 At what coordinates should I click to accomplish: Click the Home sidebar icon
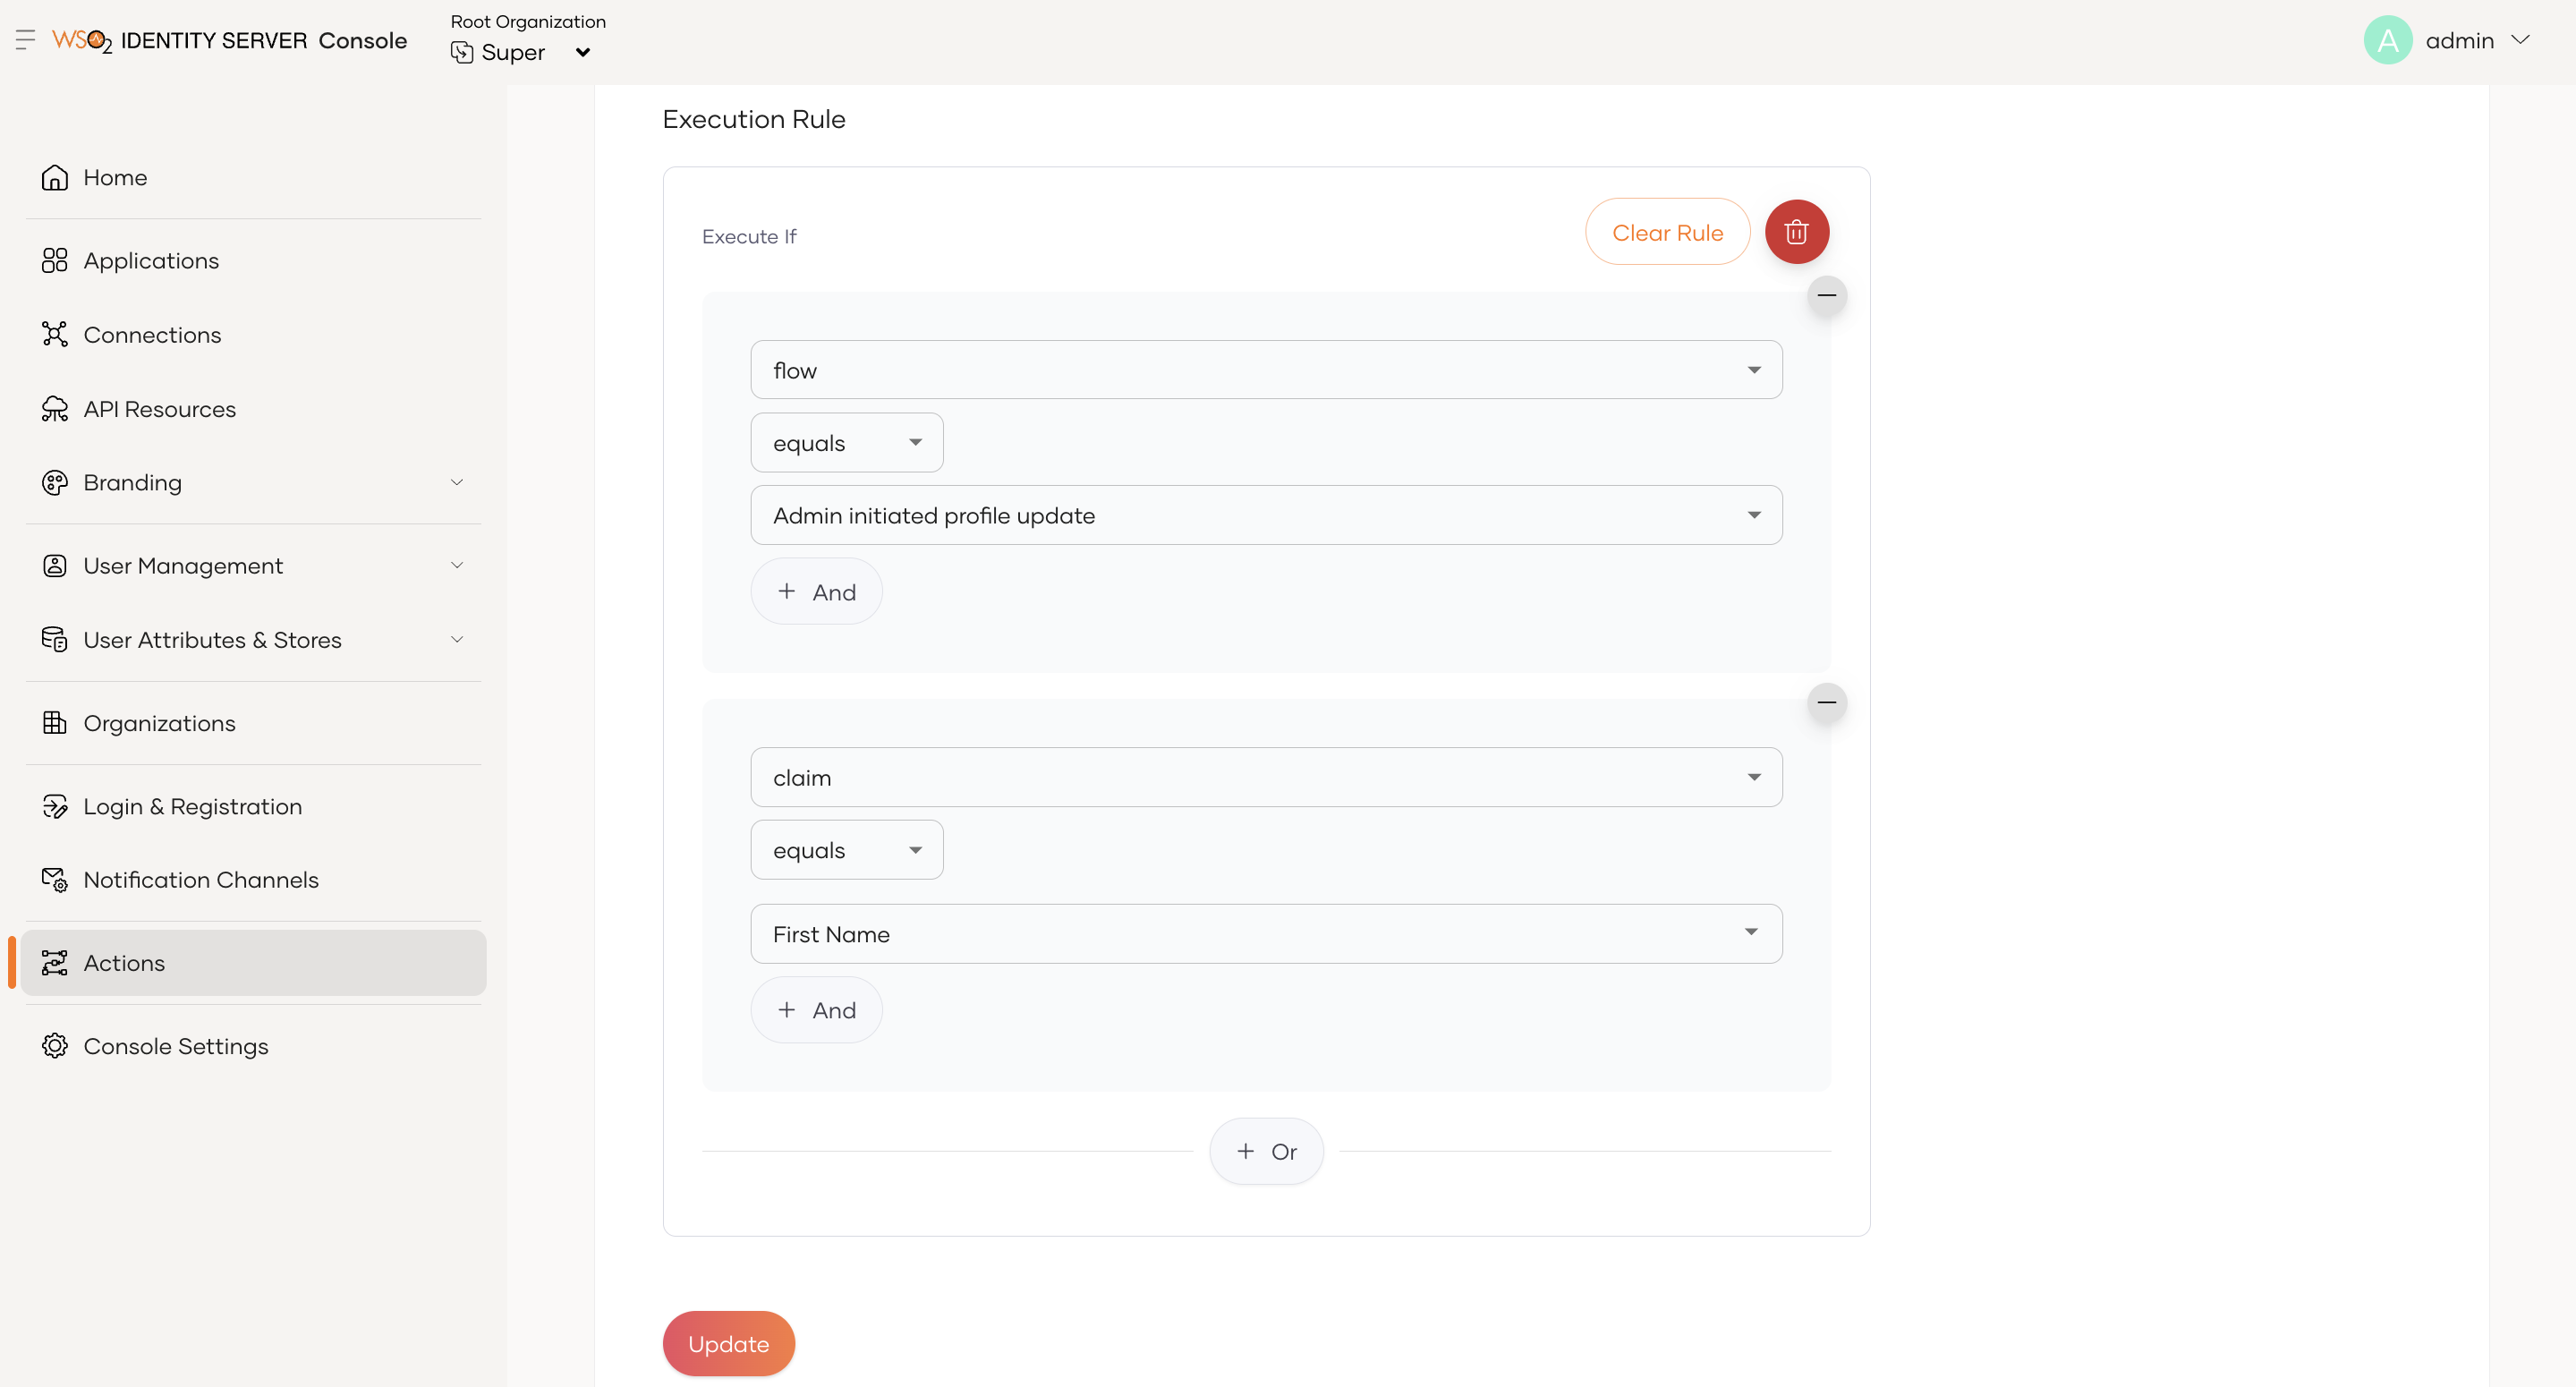coord(55,177)
